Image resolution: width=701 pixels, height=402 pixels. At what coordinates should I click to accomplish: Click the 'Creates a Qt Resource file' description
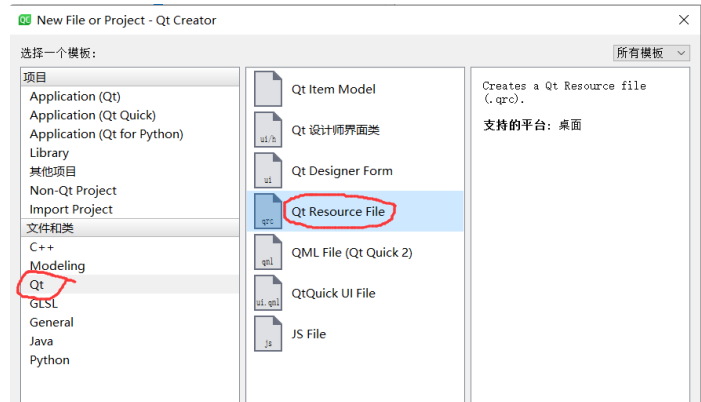[x=564, y=92]
